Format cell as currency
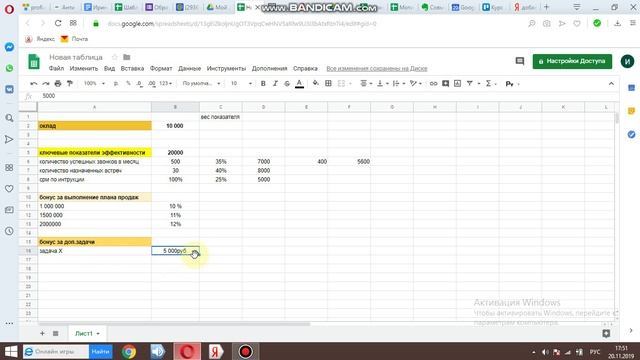The width and height of the screenshot is (640, 360). (116, 84)
